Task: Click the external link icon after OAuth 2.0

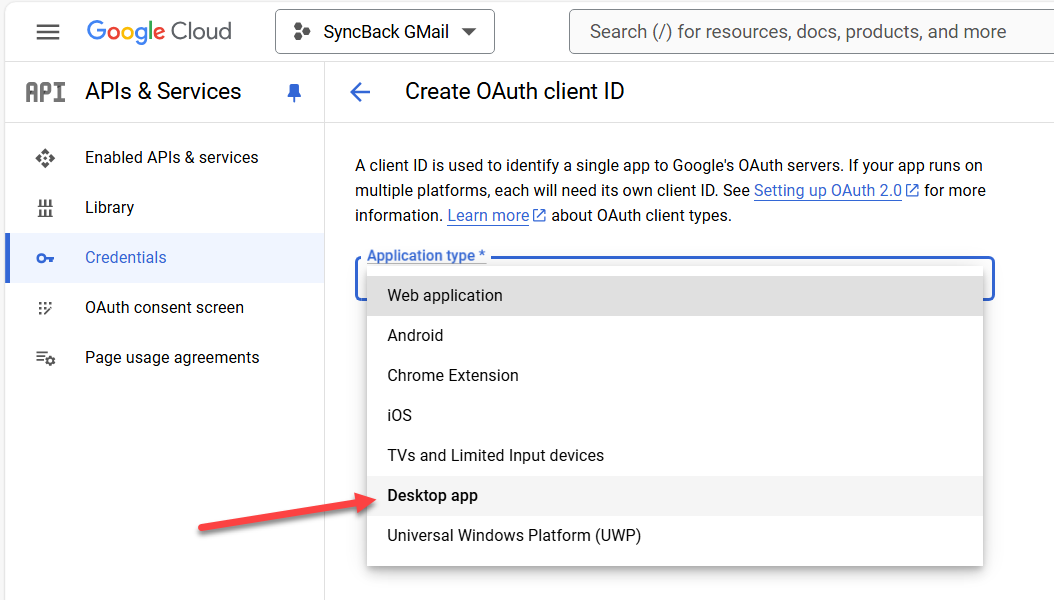Action: [912, 191]
